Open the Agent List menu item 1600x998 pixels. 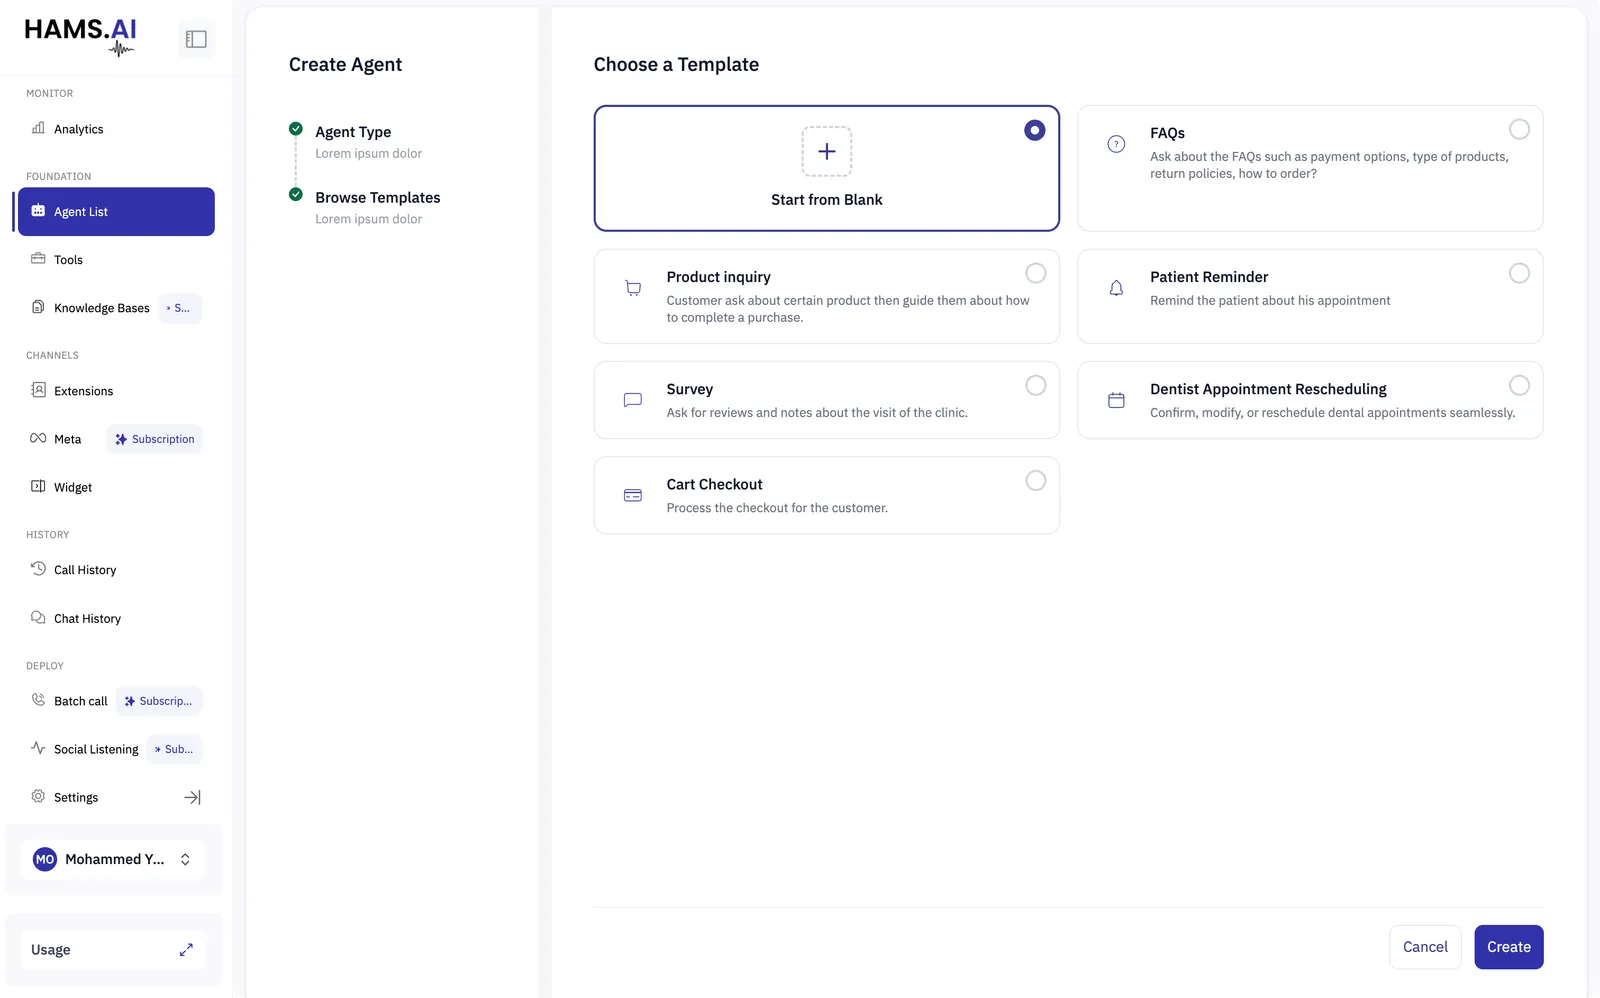pos(116,212)
